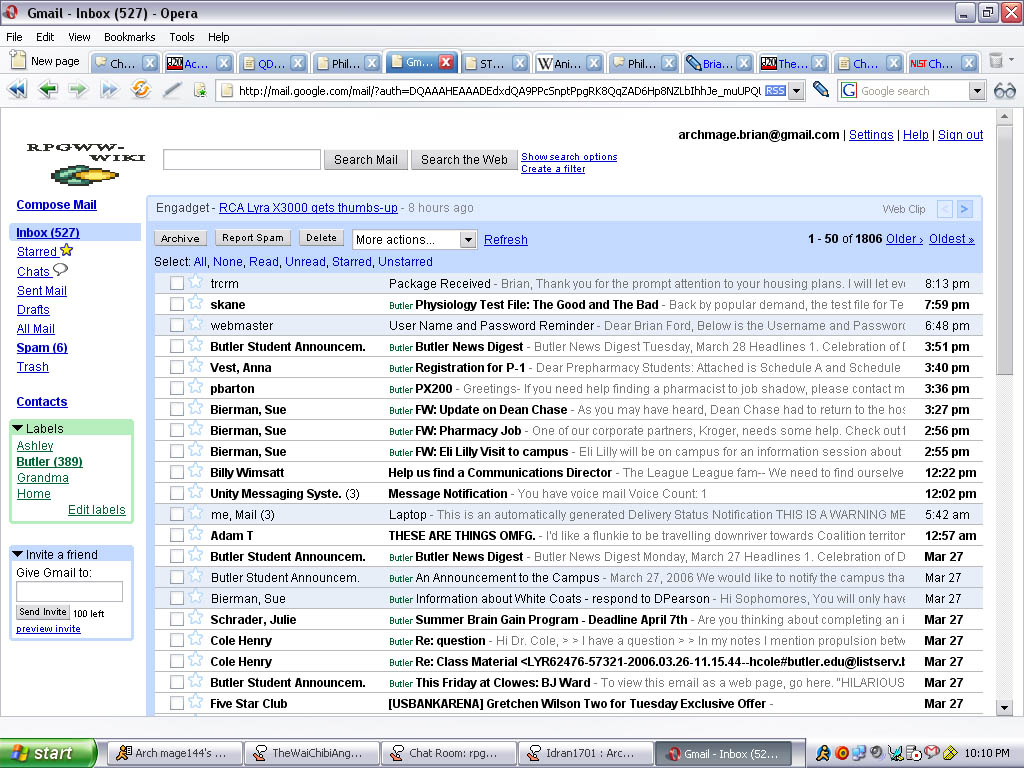Screen dimensions: 1024x768
Task: Tick the checkbox for me, Mail Laptop message
Action: pyautogui.click(x=176, y=515)
